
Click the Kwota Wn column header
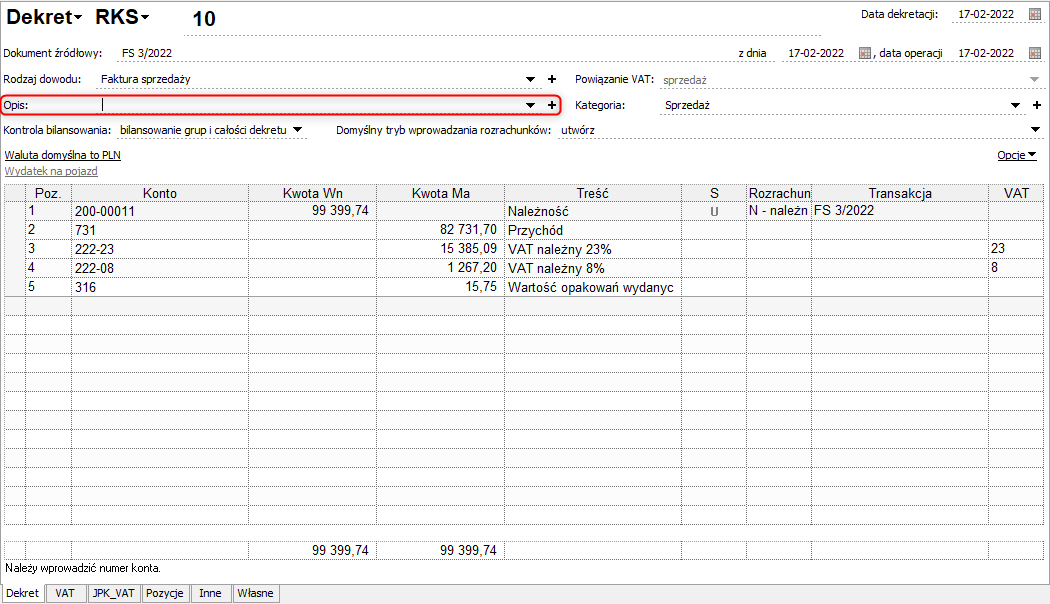[313, 194]
